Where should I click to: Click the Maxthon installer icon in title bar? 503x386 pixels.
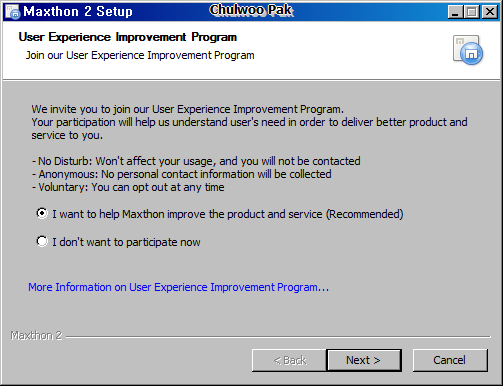click(13, 12)
